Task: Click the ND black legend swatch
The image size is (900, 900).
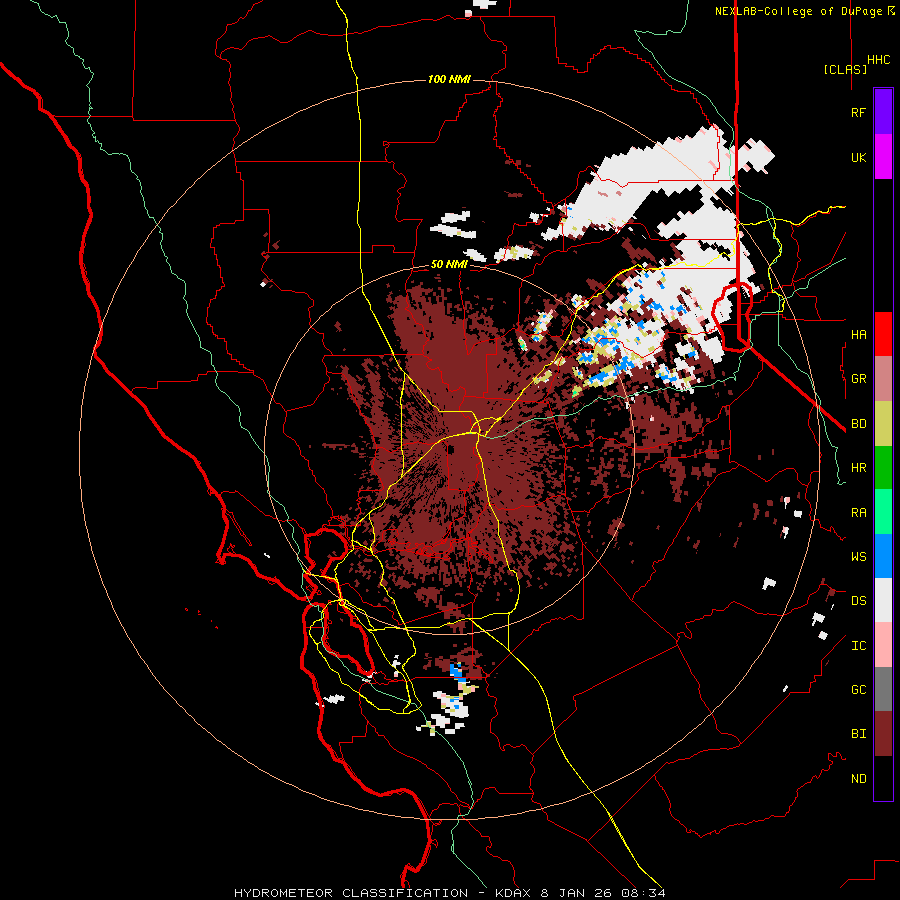Action: click(x=883, y=778)
